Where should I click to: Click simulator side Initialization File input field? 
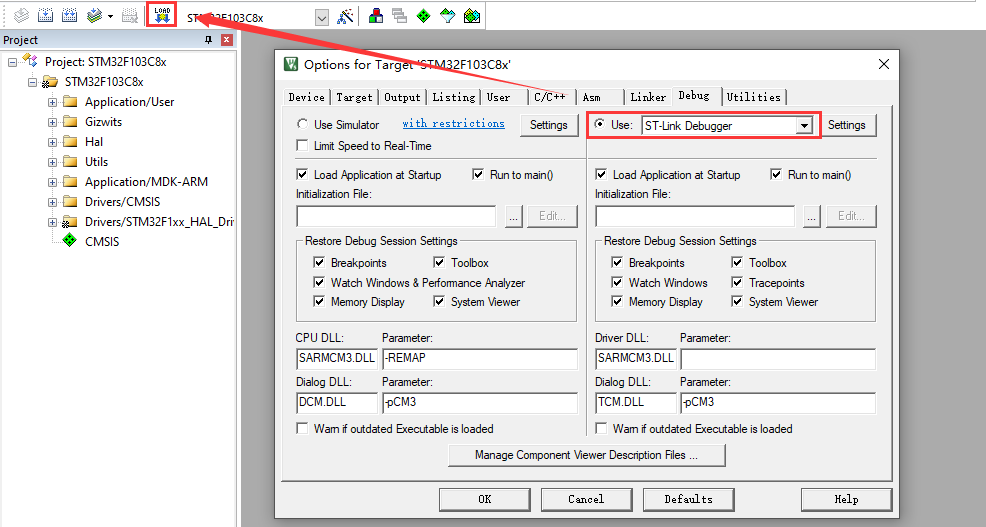point(396,216)
